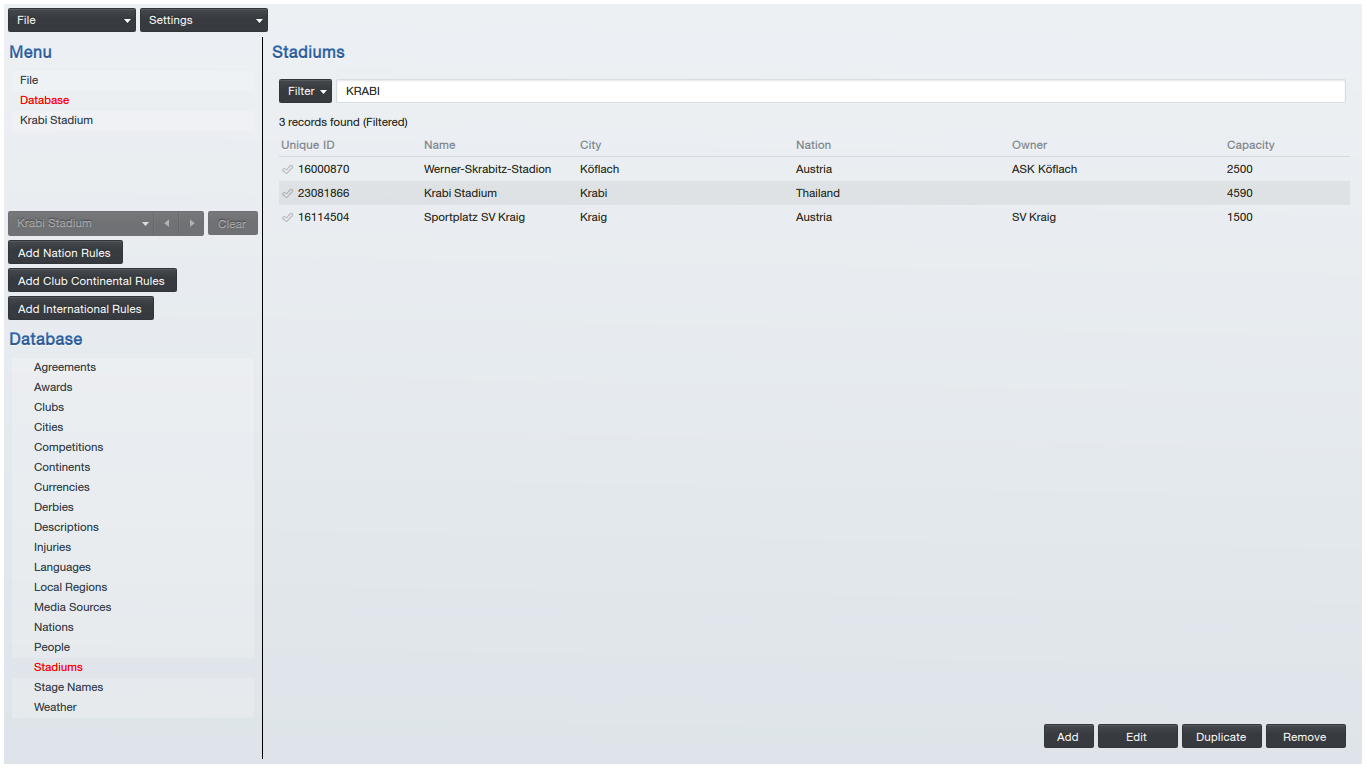Click the history back arrow icon
Image resolution: width=1366 pixels, height=768 pixels.
coord(167,224)
